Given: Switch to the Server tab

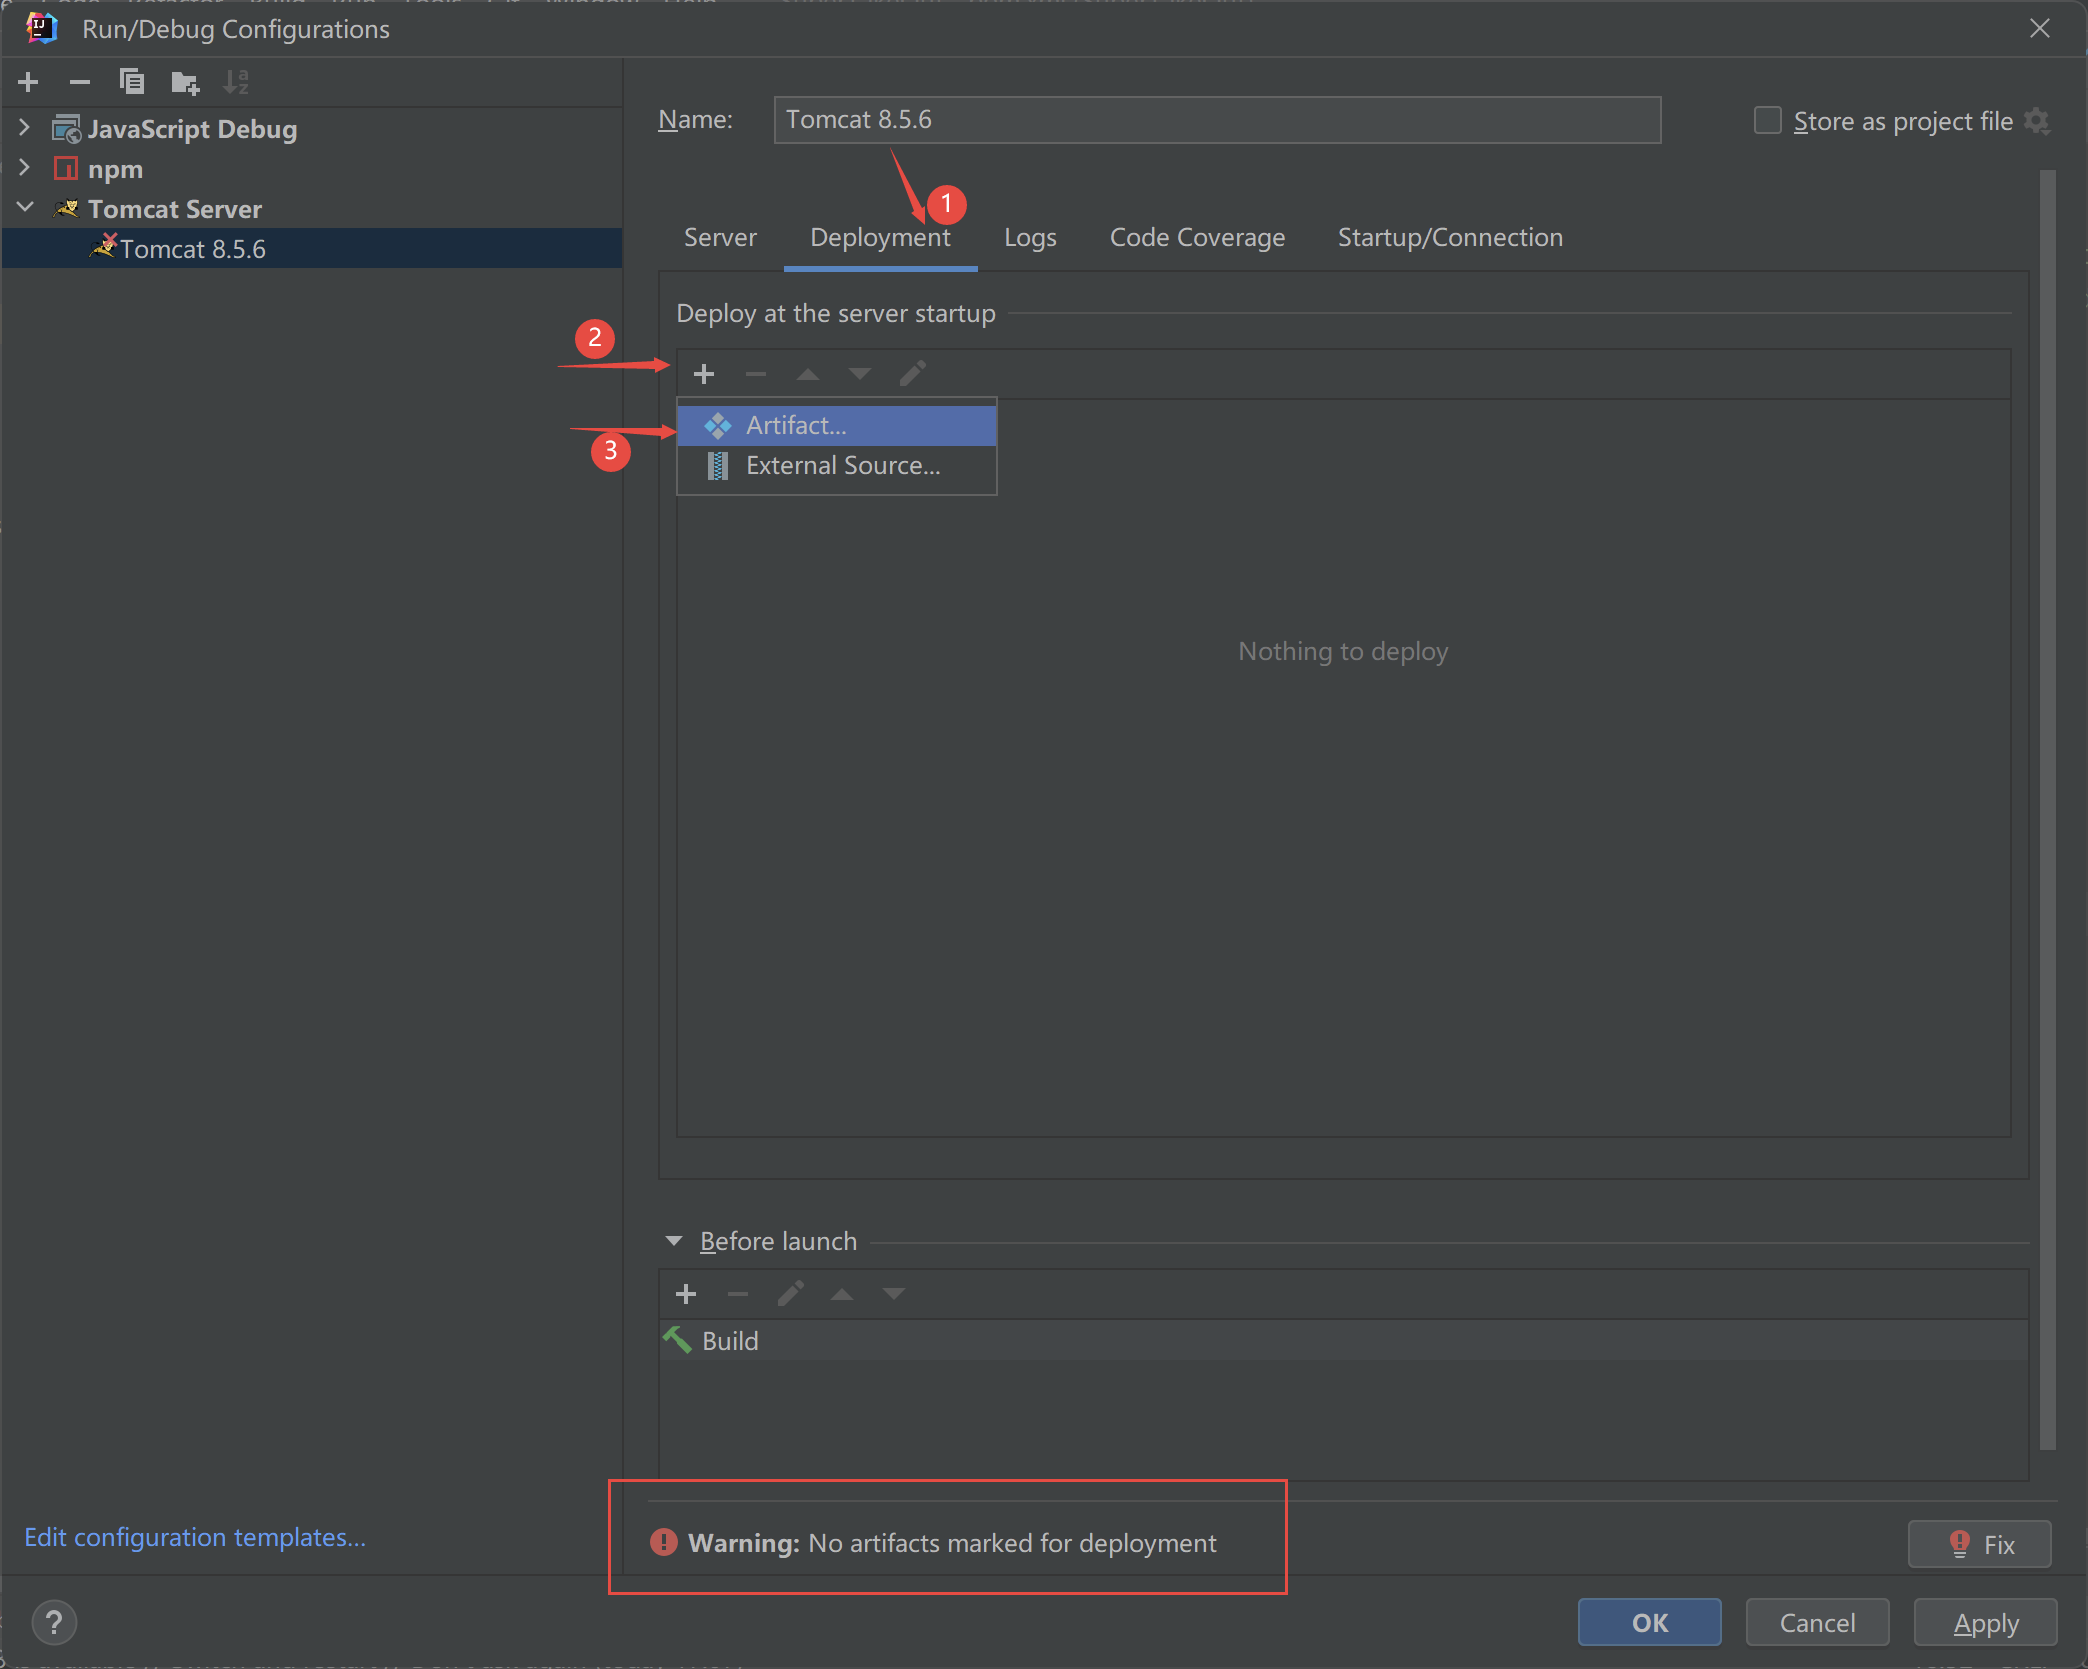Looking at the screenshot, I should pyautogui.click(x=720, y=237).
